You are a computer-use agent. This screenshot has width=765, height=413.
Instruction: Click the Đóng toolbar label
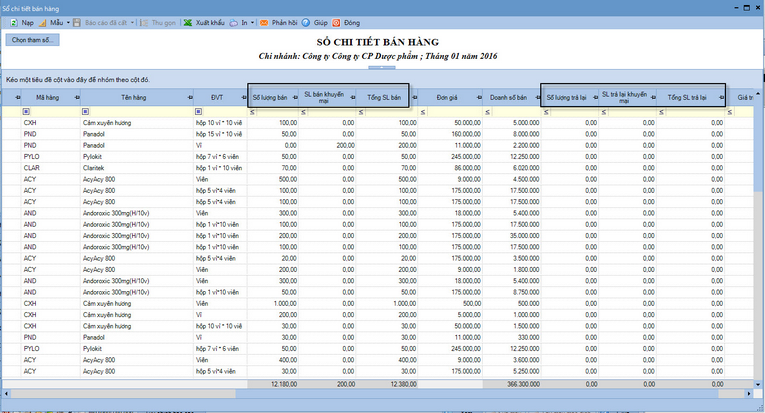click(x=352, y=23)
